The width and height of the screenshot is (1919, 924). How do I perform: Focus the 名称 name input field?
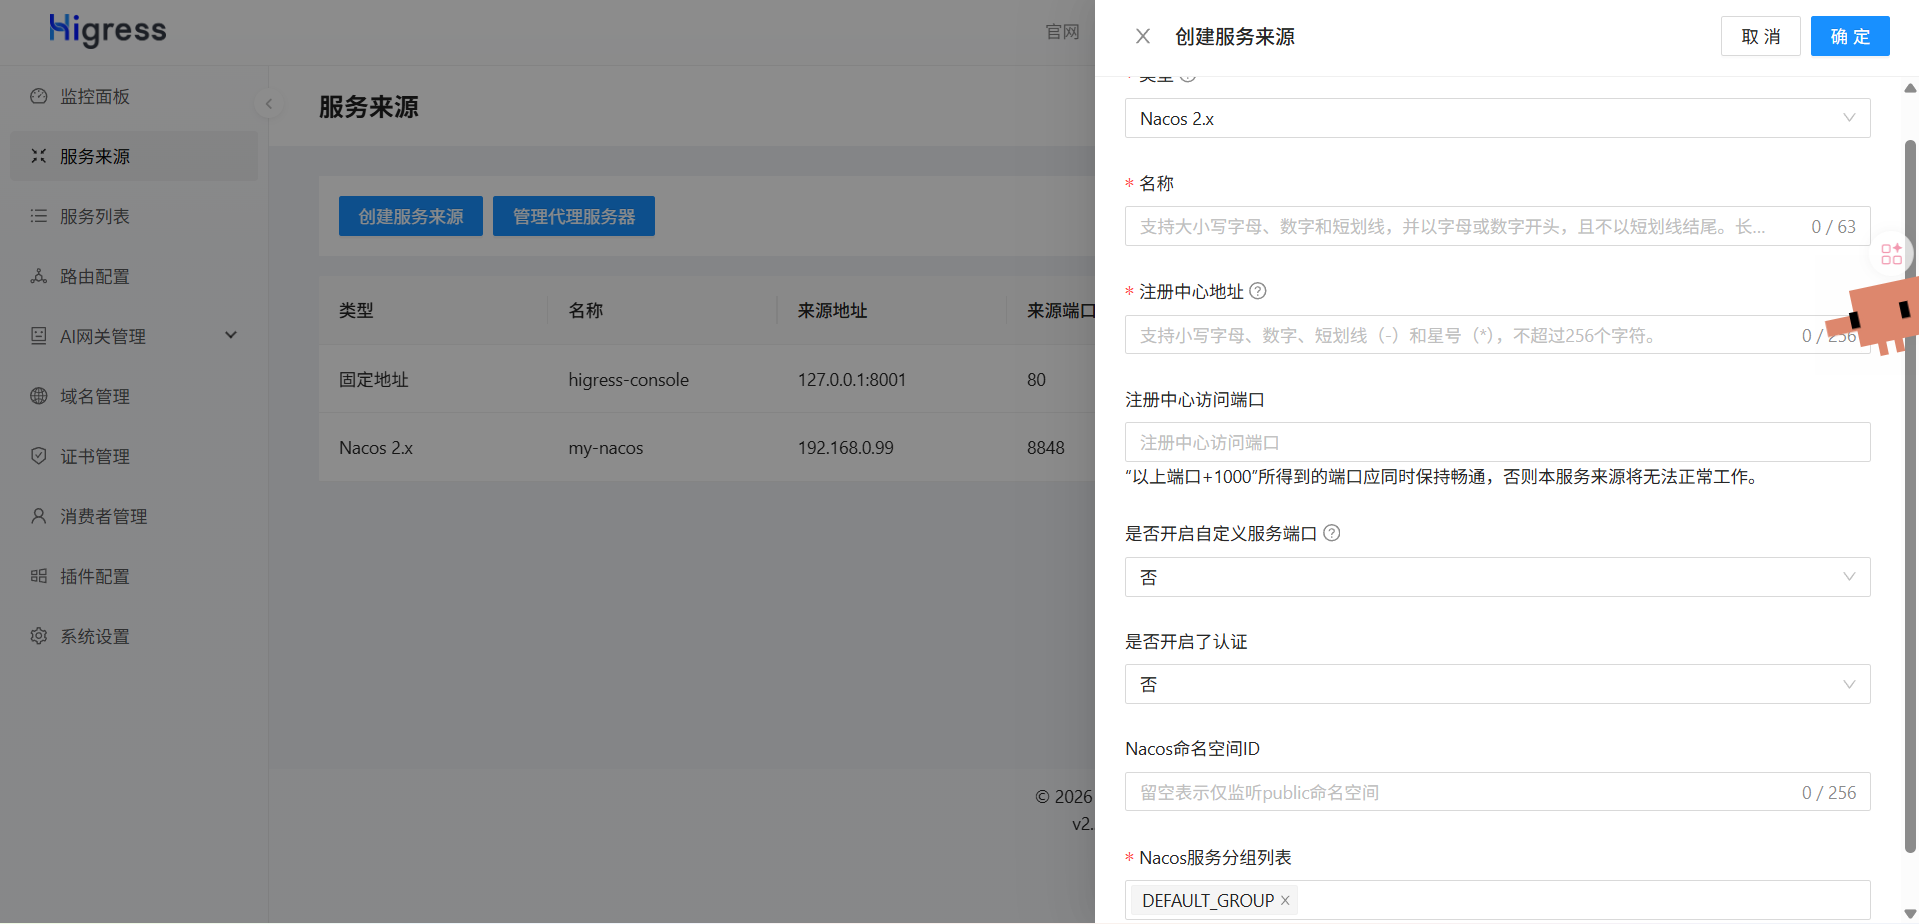point(1497,226)
